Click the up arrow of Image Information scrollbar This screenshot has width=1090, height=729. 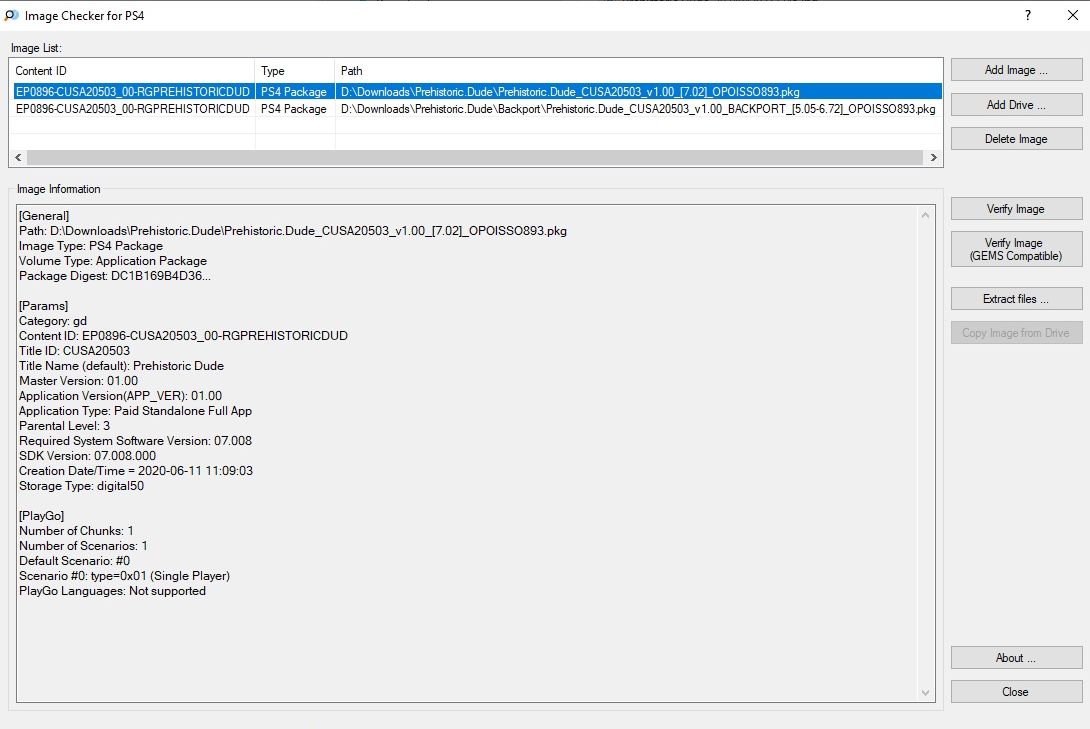[x=925, y=215]
